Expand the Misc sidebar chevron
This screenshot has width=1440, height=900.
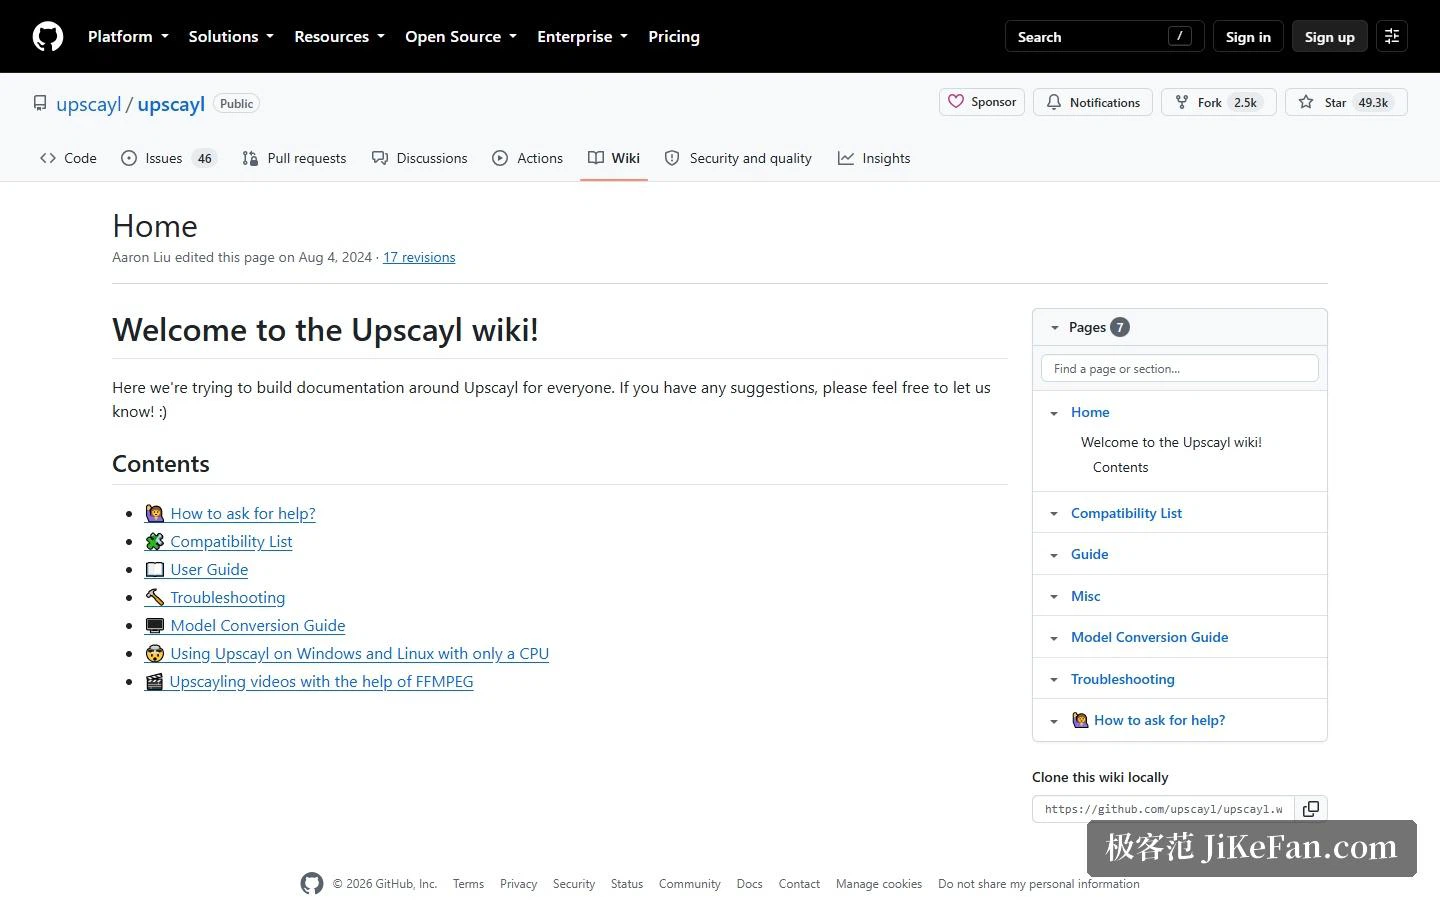[x=1054, y=597]
